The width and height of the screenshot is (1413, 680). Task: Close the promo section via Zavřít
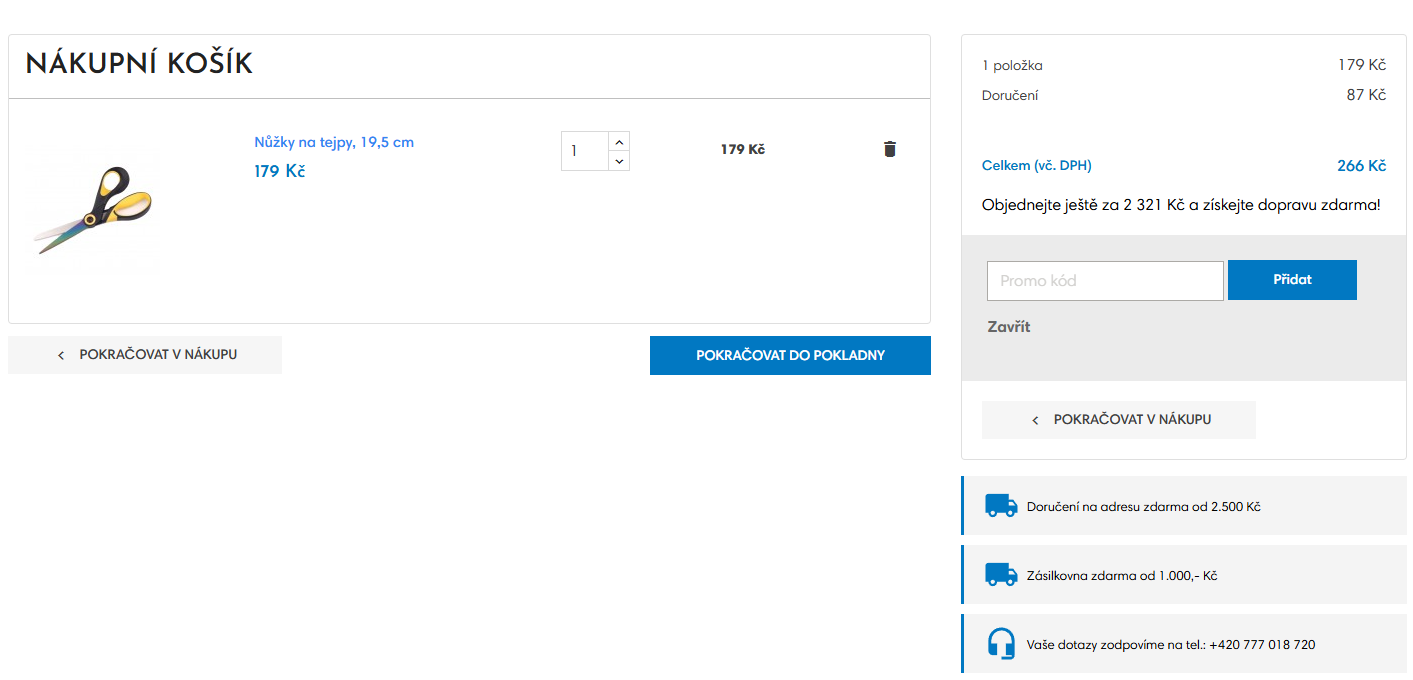tap(1009, 326)
